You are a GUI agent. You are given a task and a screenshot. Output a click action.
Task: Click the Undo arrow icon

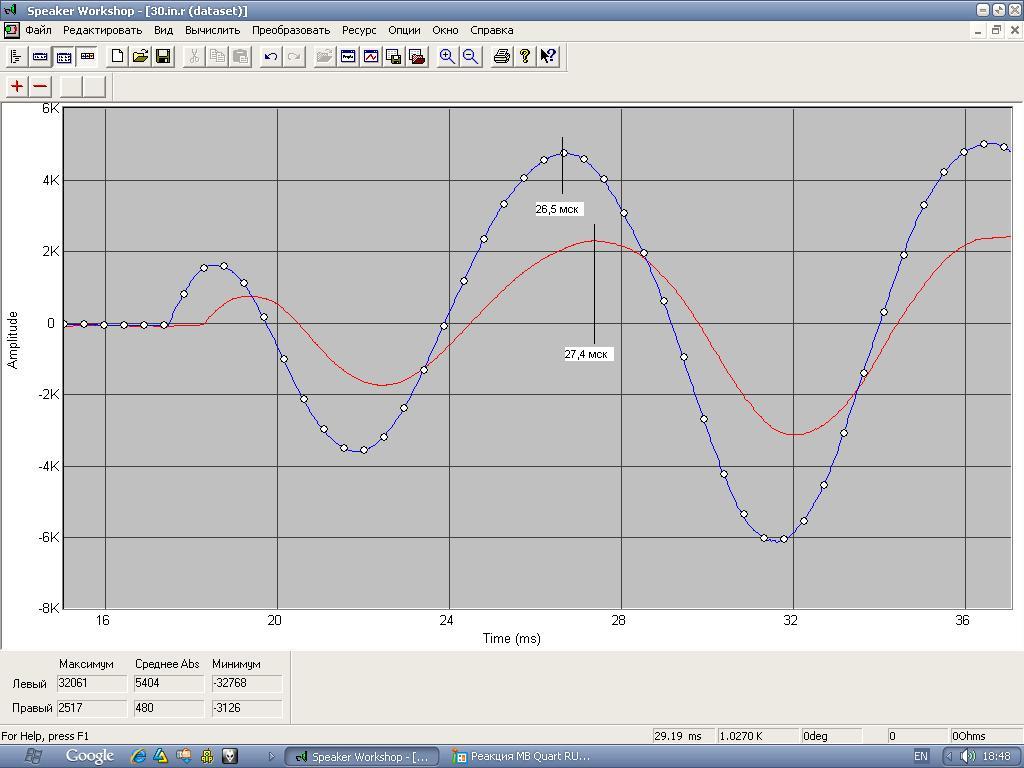(270, 57)
